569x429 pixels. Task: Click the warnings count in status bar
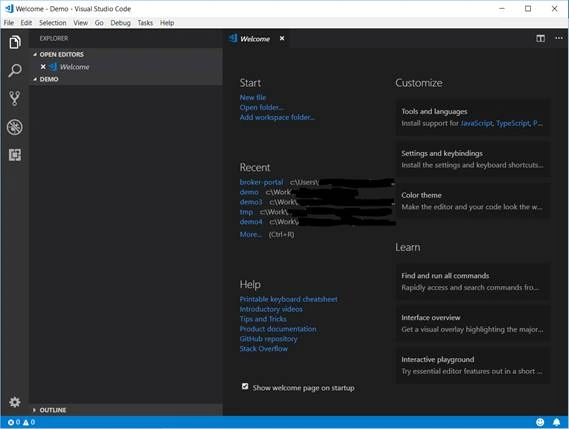[x=29, y=422]
